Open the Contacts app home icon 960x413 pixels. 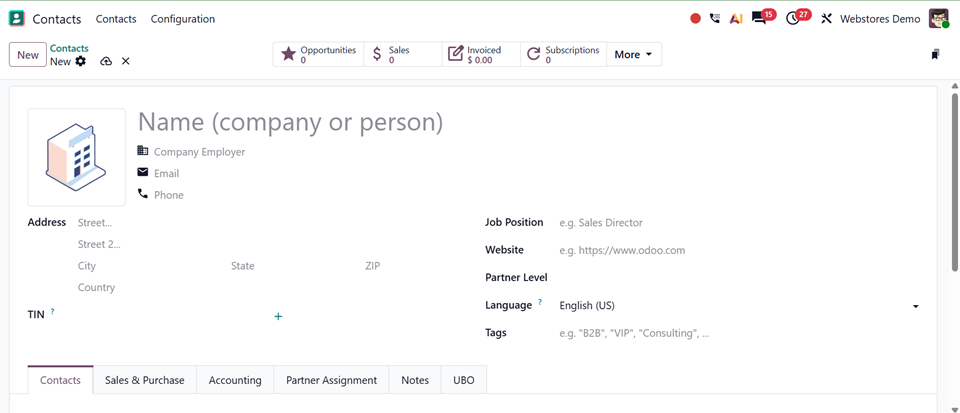click(17, 19)
